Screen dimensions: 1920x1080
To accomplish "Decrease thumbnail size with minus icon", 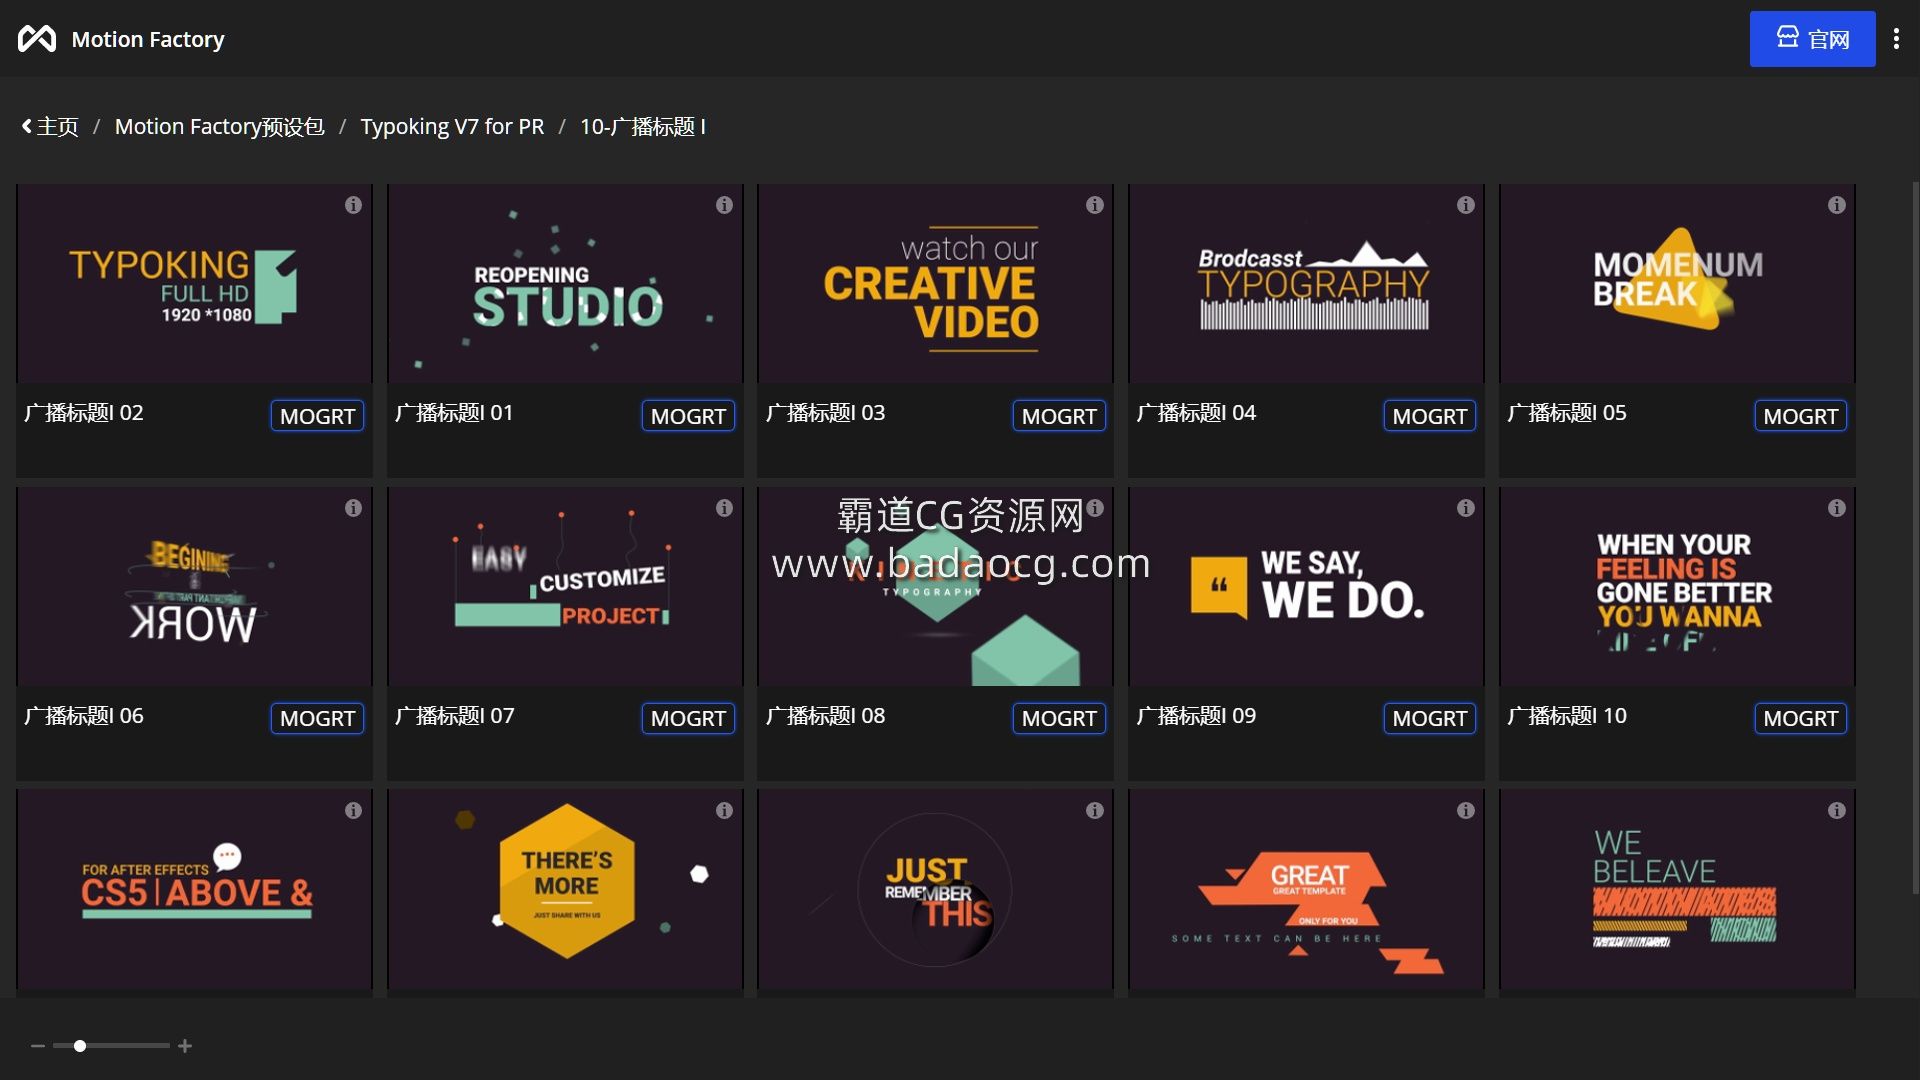I will 38,1046.
